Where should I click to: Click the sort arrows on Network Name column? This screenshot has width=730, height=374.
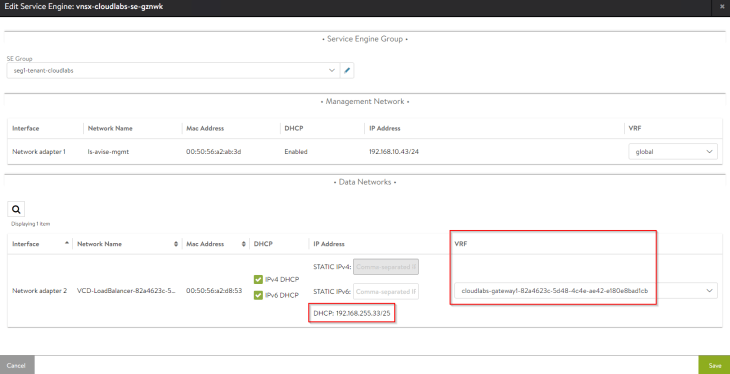tap(176, 244)
